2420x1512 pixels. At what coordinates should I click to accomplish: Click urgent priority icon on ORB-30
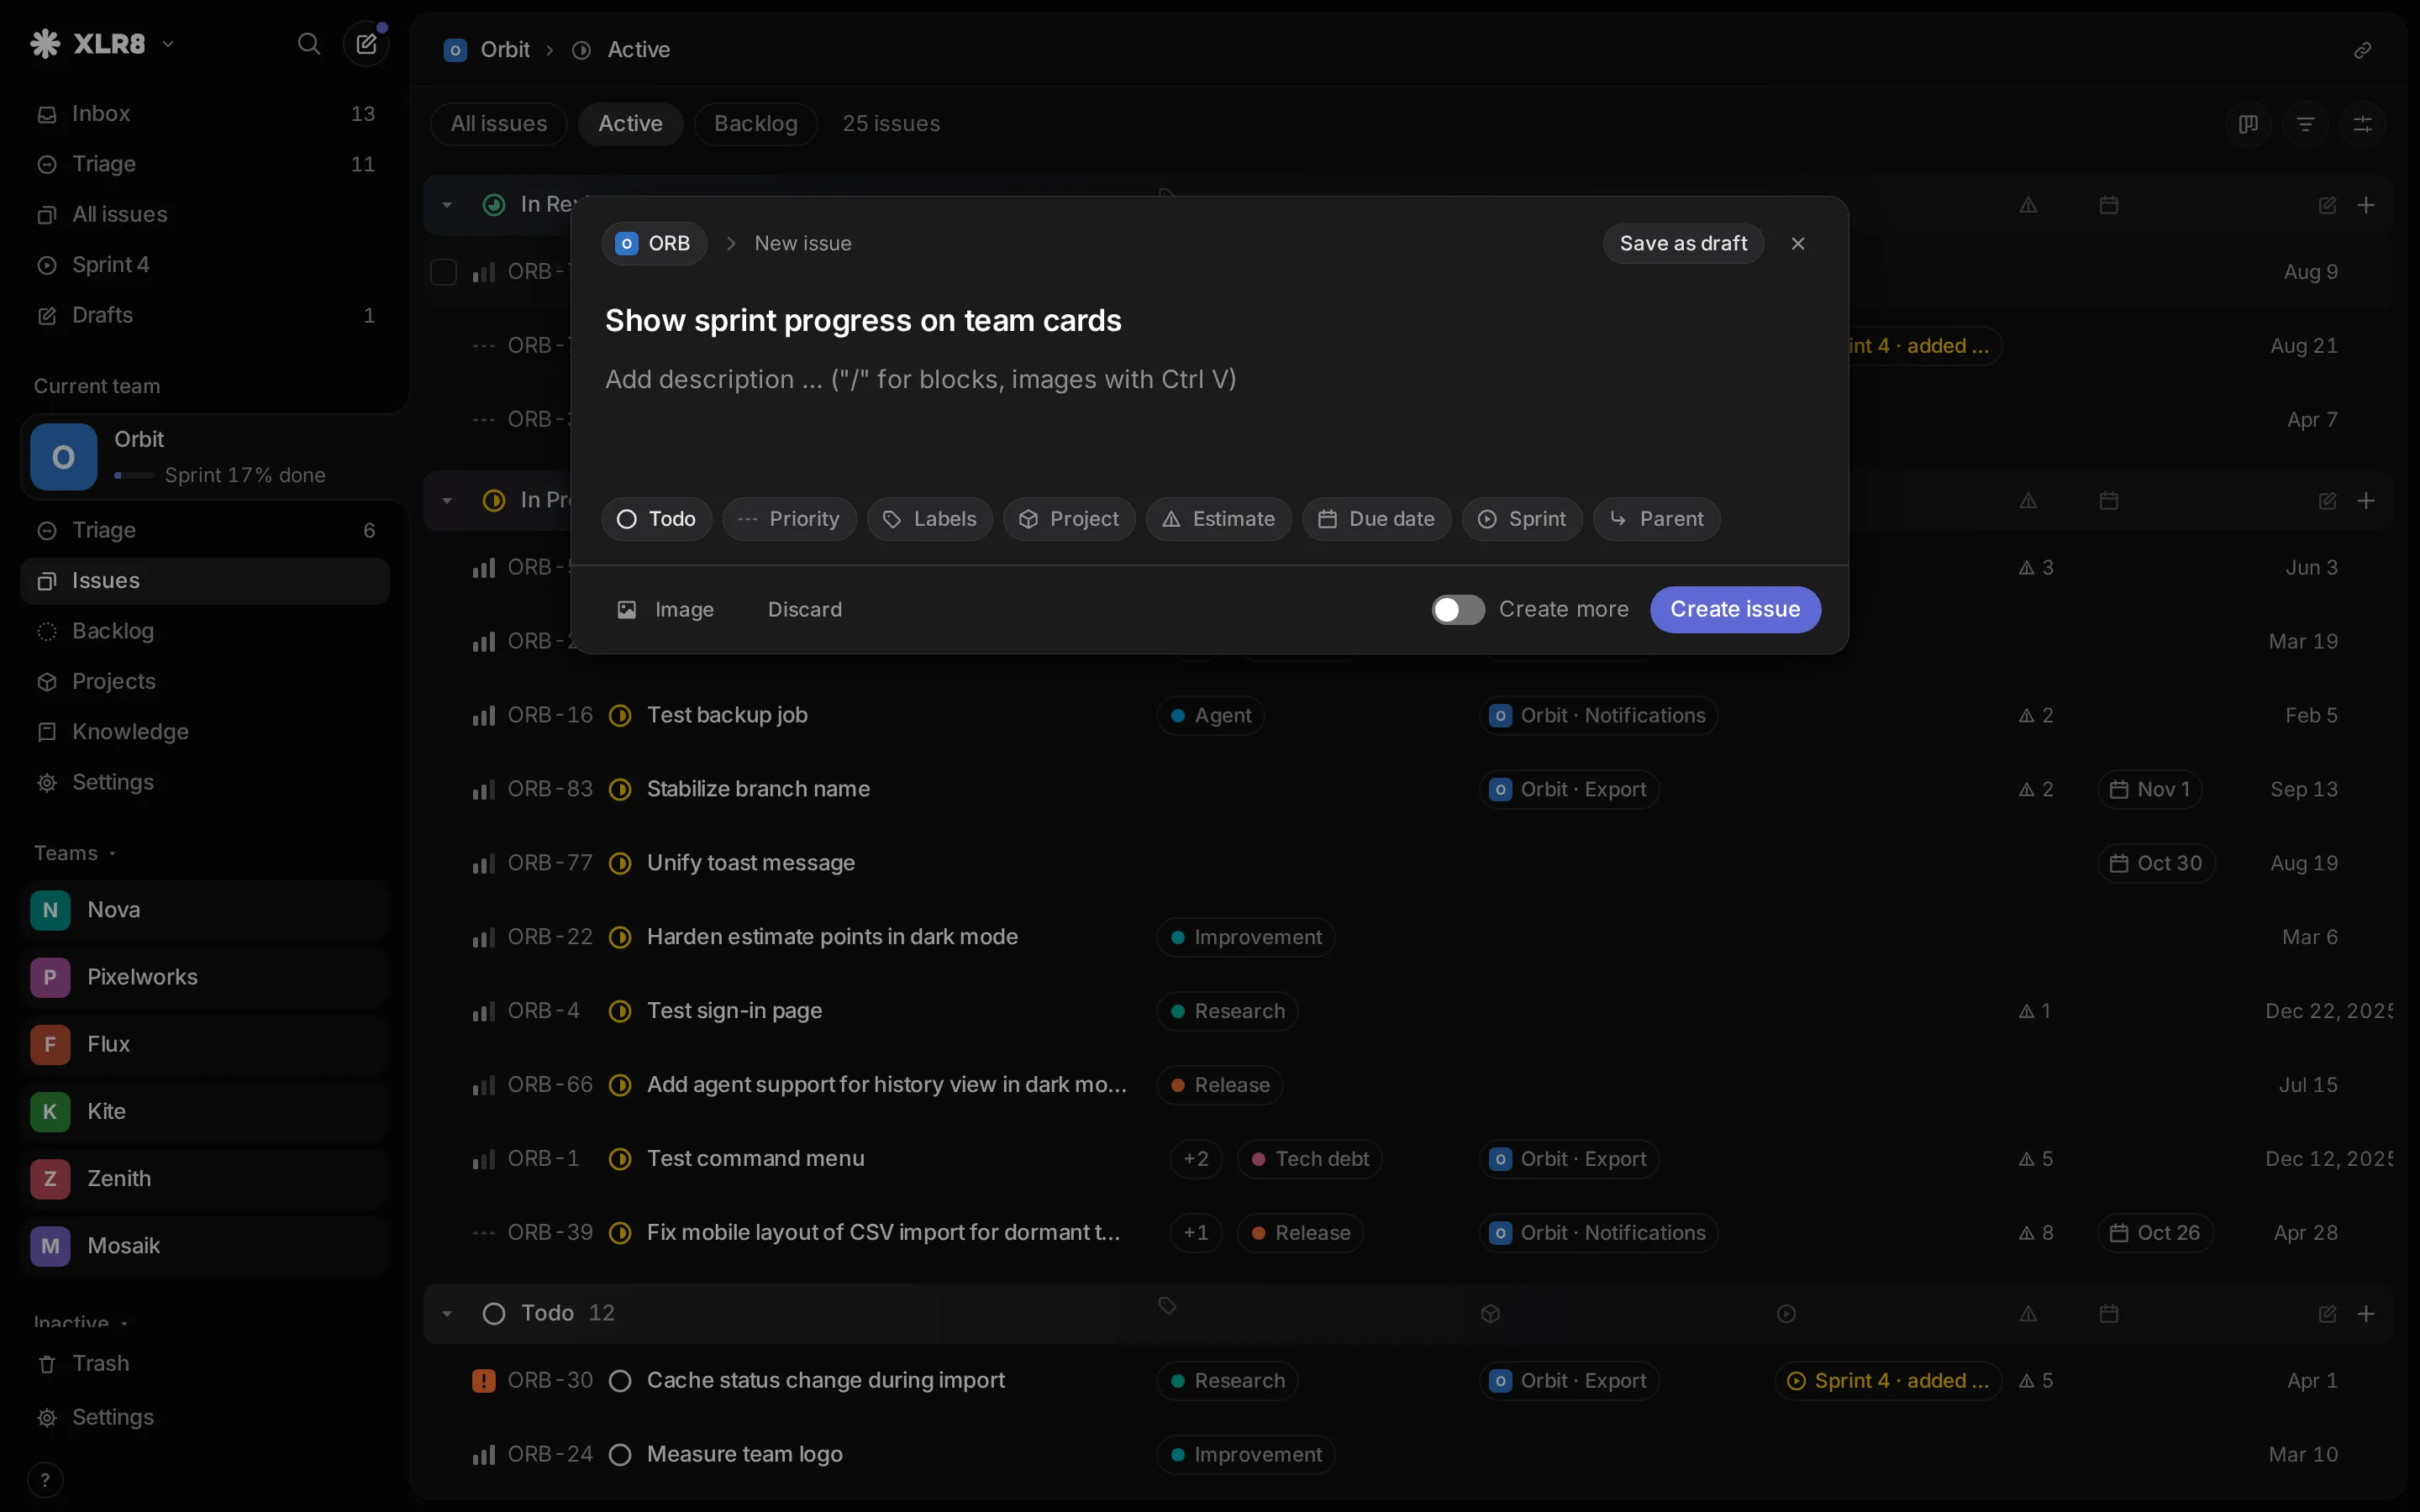[x=483, y=1381]
